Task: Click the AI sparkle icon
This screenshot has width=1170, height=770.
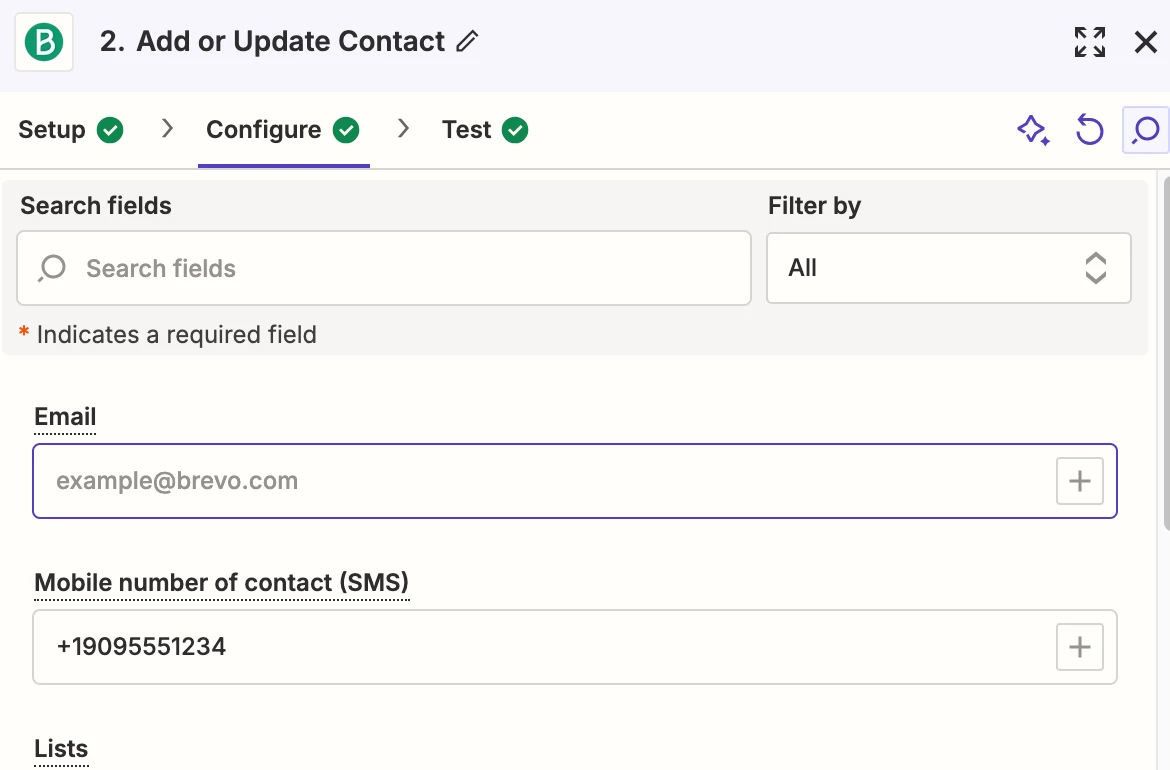Action: point(1033,130)
